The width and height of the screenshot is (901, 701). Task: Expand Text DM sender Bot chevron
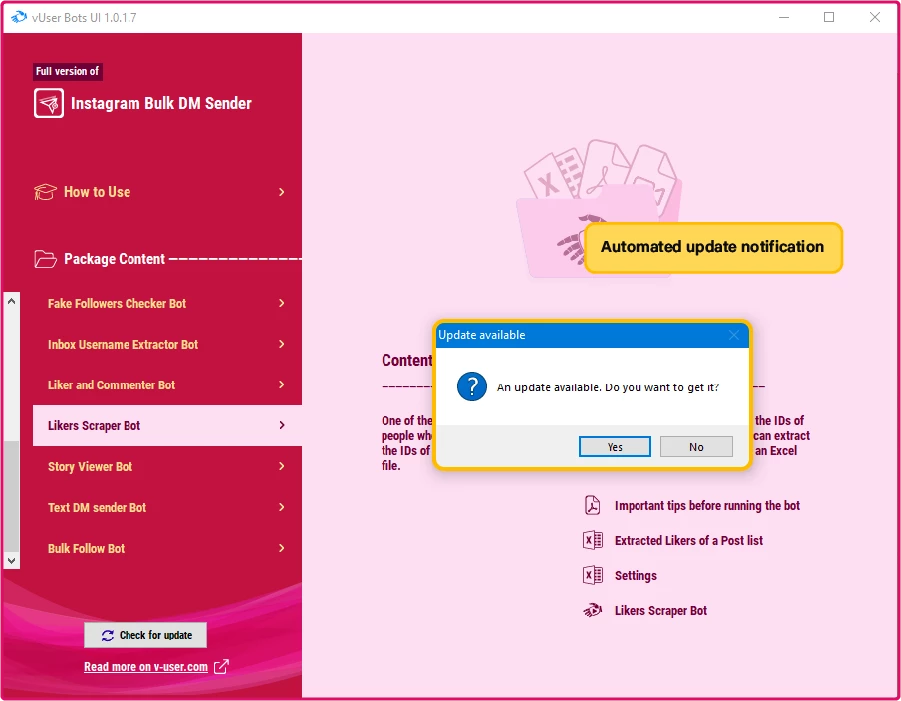coord(282,507)
